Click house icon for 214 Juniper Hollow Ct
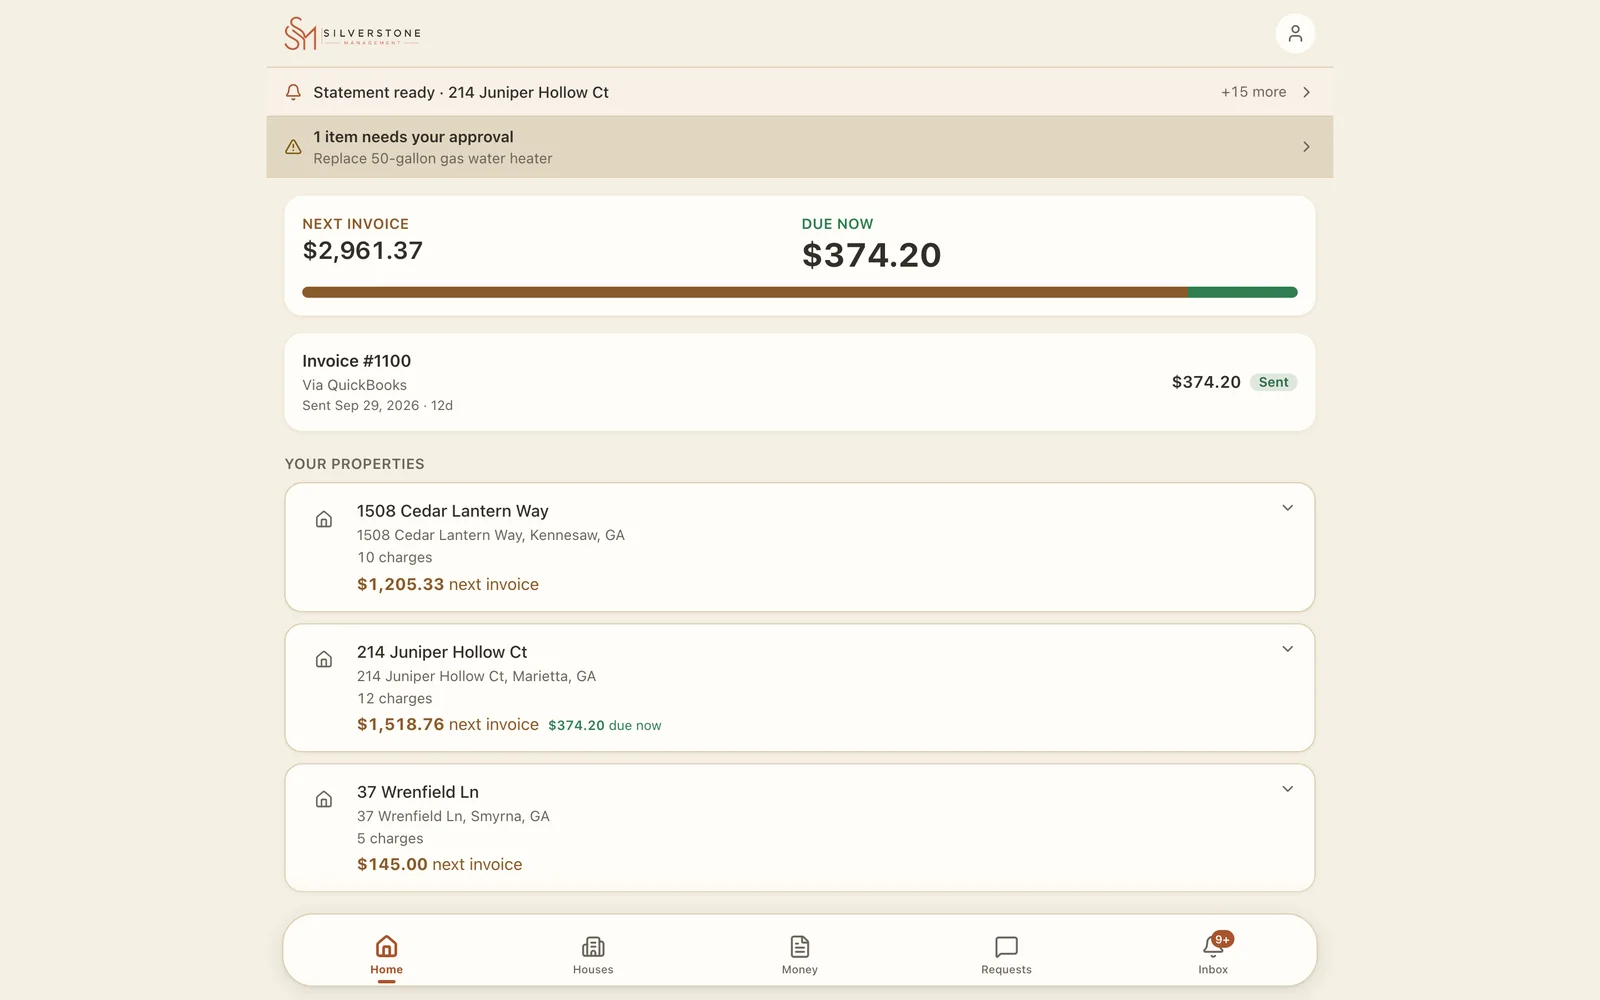 pos(324,659)
